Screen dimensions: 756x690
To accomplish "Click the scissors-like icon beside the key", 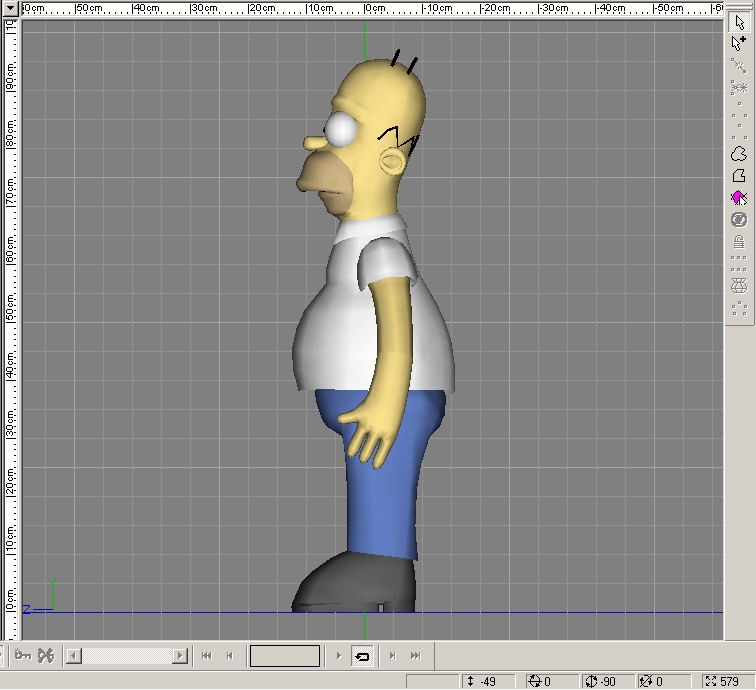I will (46, 656).
